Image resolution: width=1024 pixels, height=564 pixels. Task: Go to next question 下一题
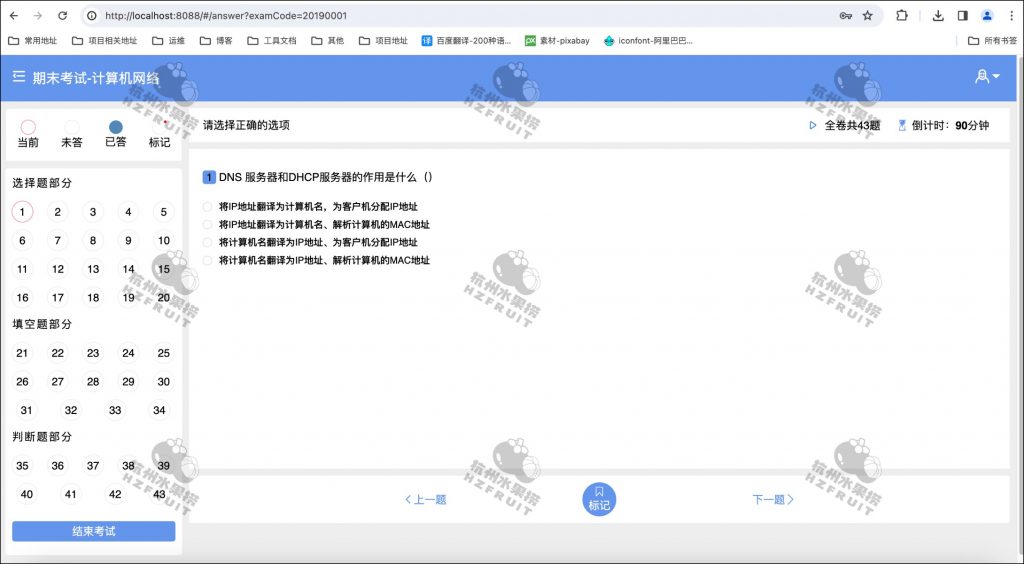[773, 499]
